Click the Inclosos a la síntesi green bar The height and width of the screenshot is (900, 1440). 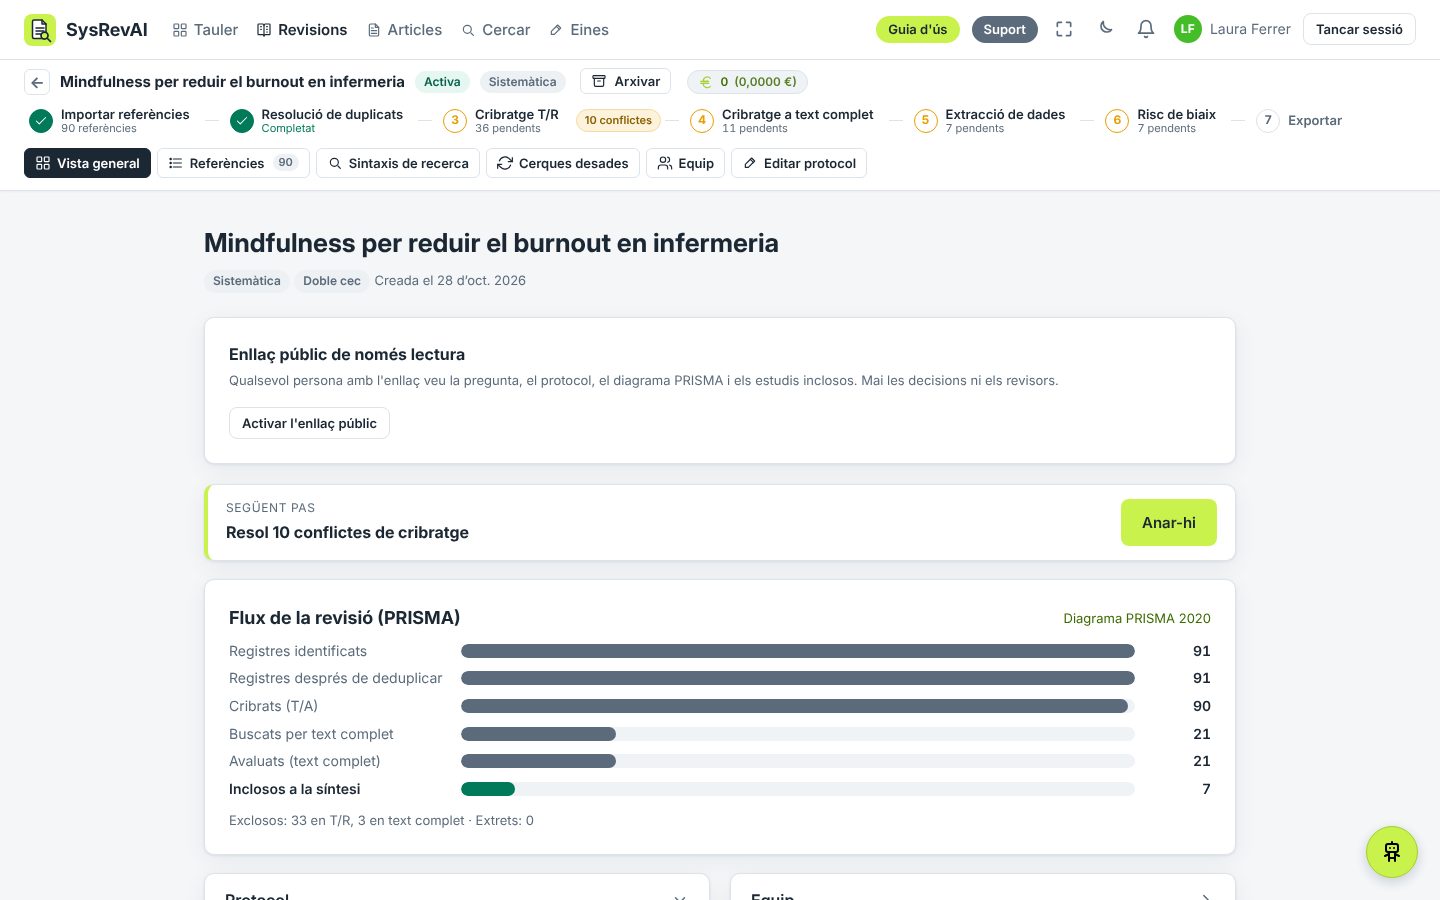tap(488, 789)
